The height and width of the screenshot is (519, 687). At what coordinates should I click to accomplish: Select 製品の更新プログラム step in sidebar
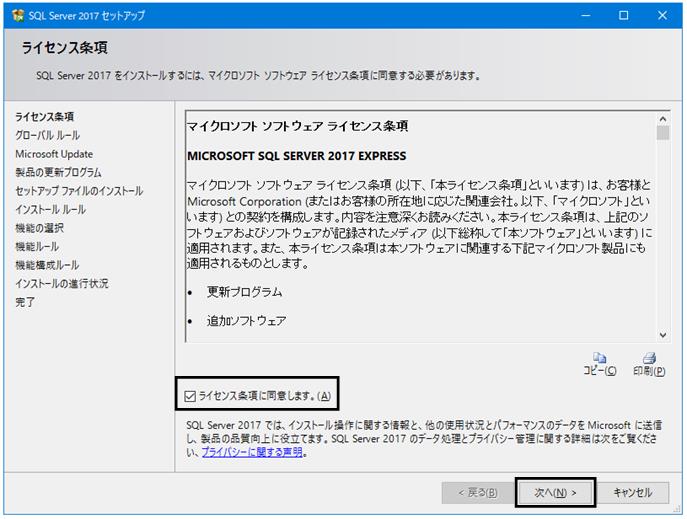coord(58,173)
